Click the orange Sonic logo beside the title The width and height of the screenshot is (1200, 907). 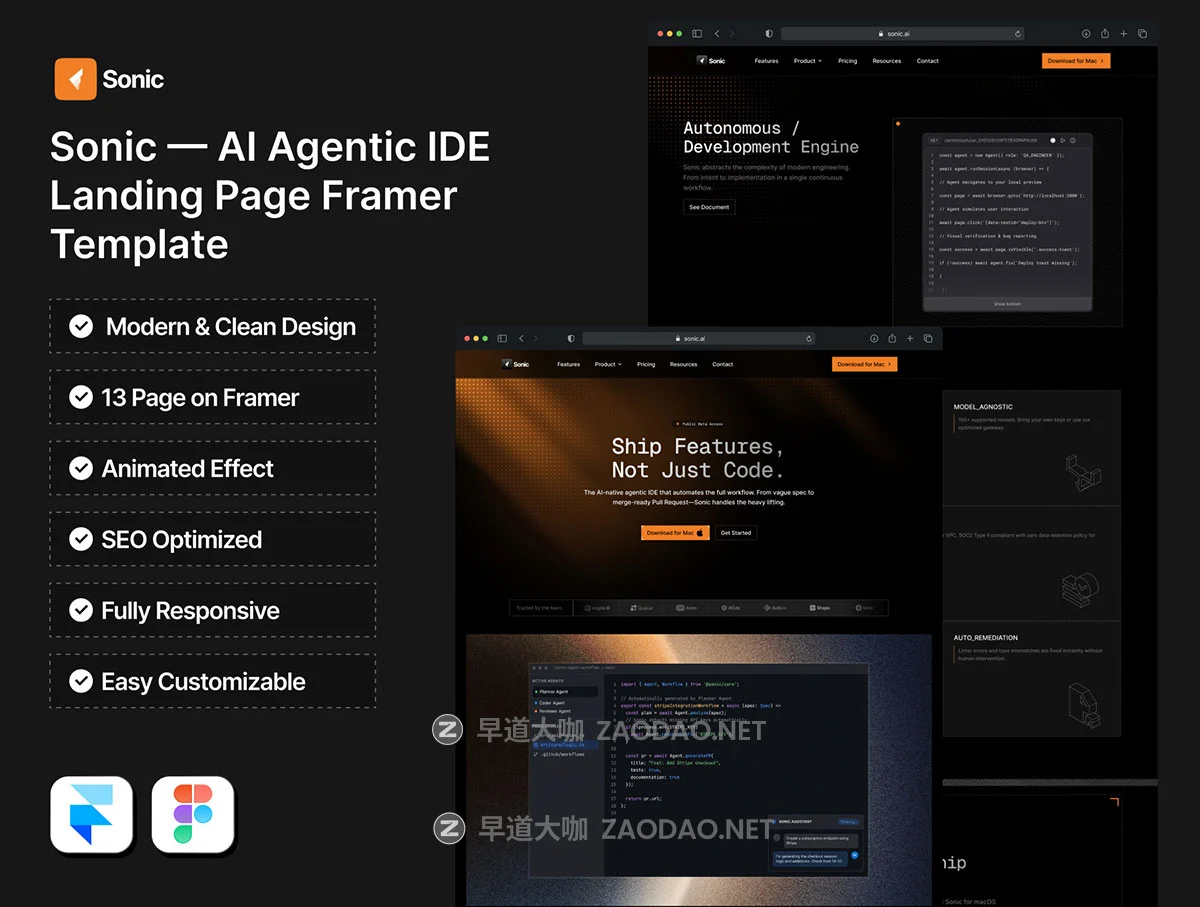[75, 79]
